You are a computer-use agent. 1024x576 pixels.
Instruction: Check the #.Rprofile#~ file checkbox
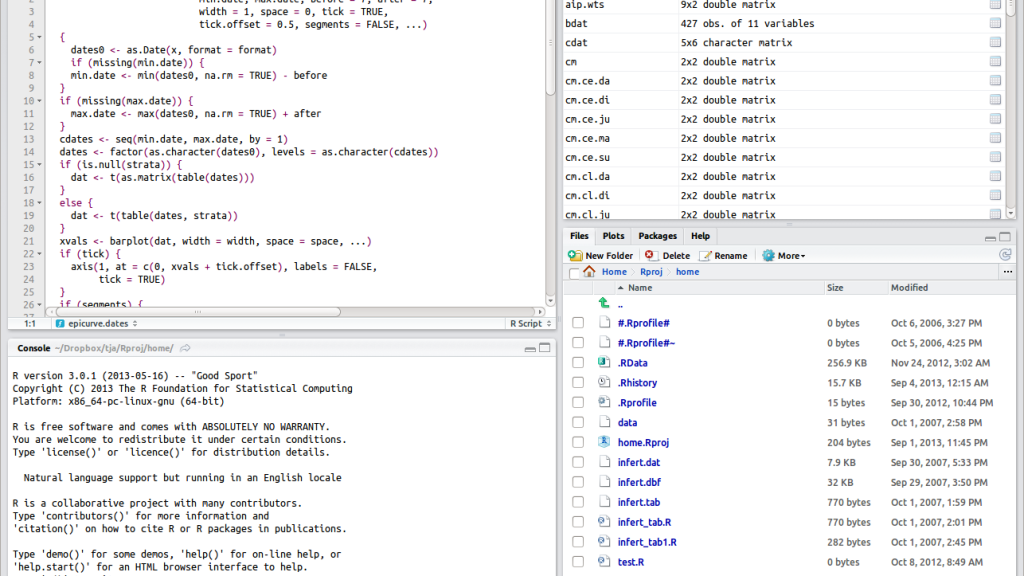click(x=578, y=343)
